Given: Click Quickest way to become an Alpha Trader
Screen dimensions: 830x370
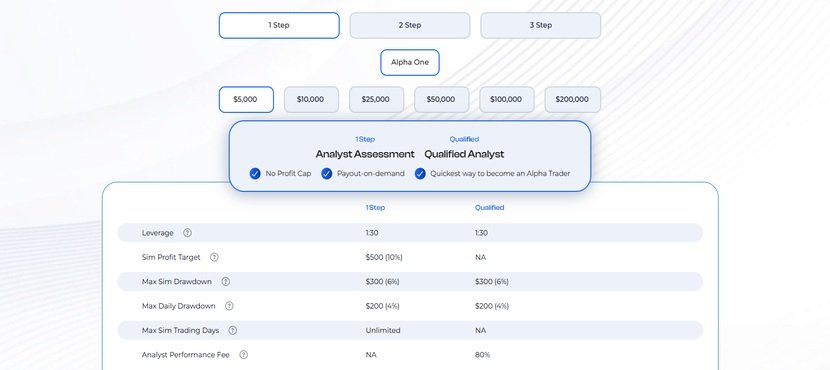Looking at the screenshot, I should [500, 174].
